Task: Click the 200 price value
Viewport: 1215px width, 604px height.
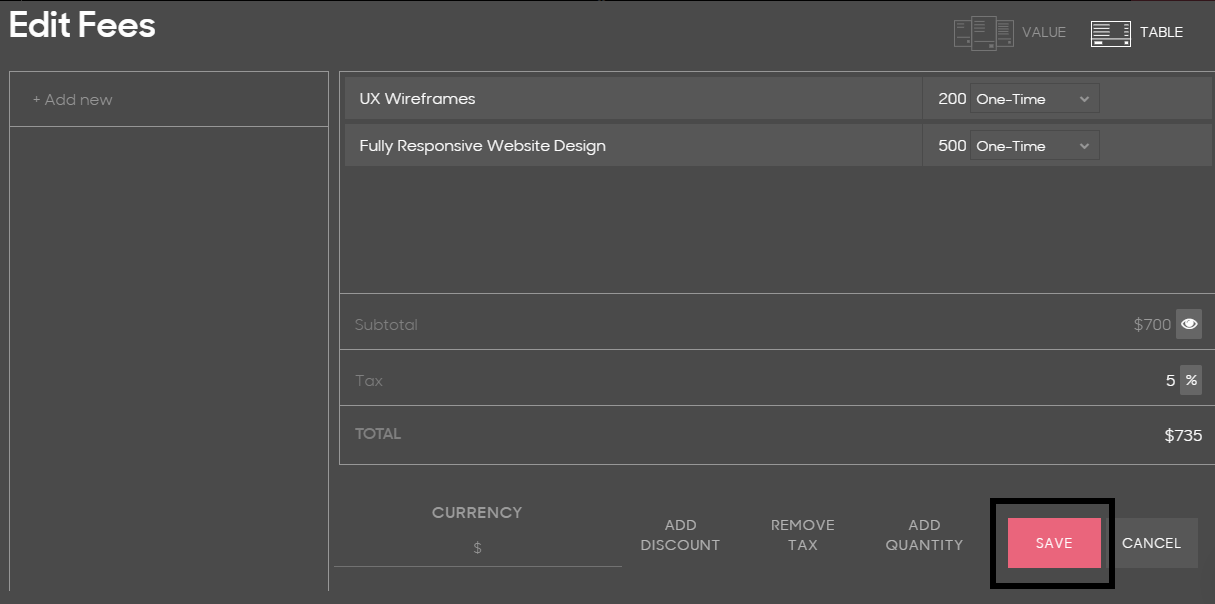Action: (952, 99)
